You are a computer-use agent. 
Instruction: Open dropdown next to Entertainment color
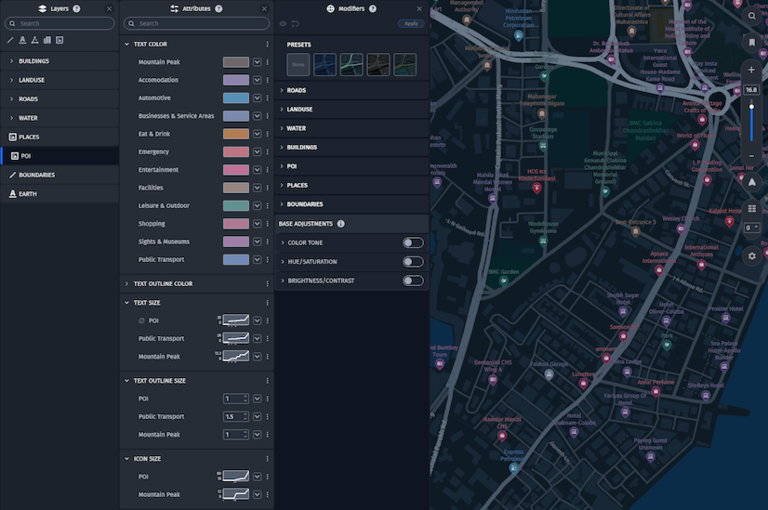pyautogui.click(x=257, y=170)
